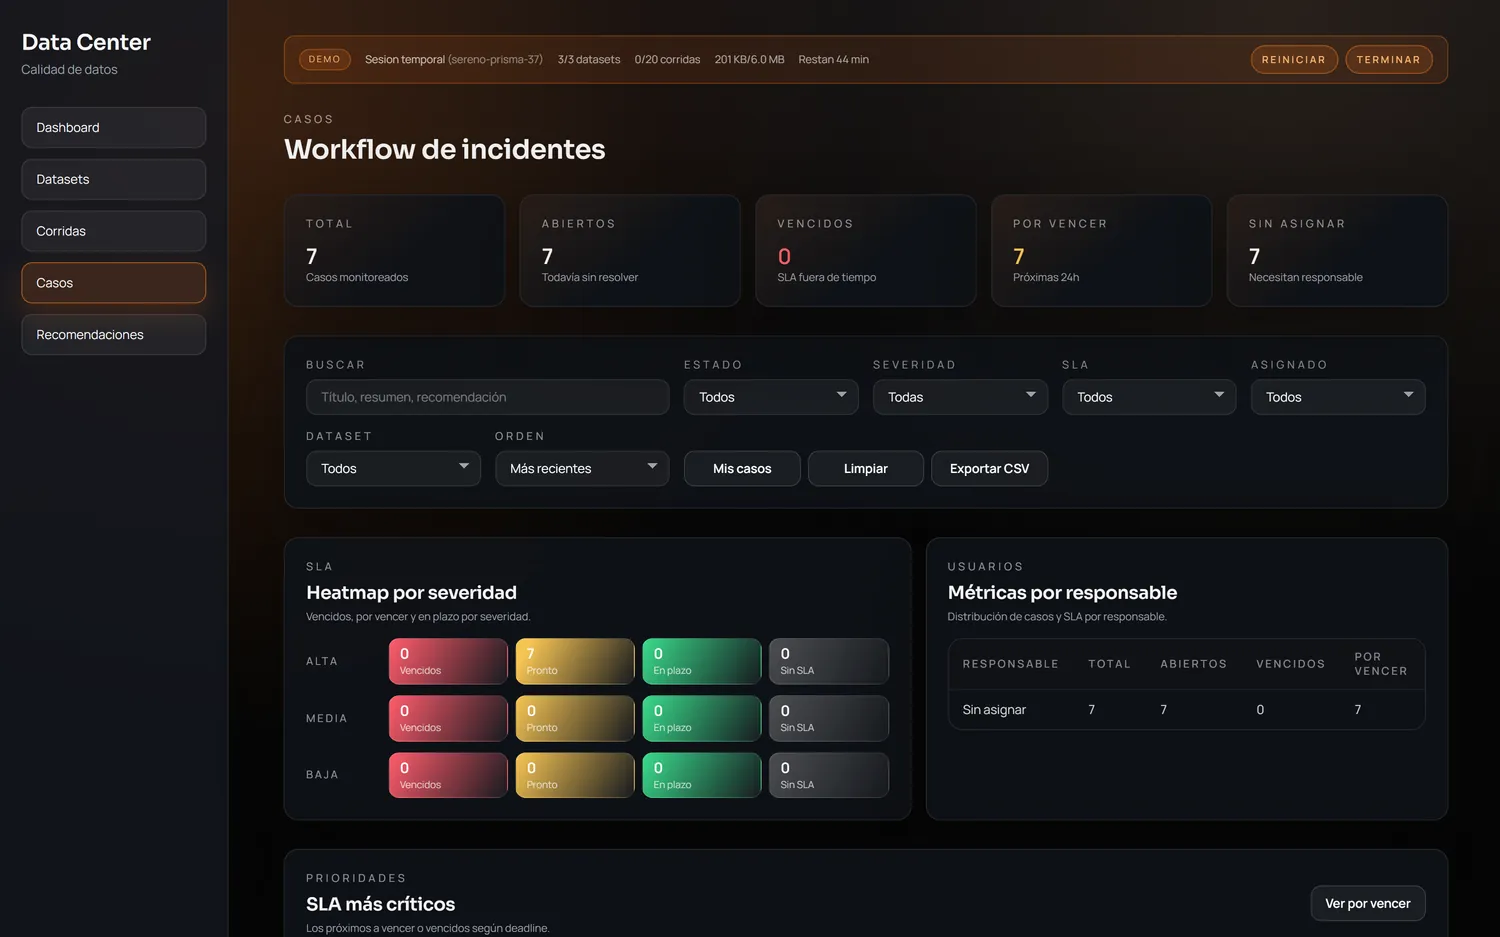Click the ABIERTOS column header in metrics table
Image resolution: width=1500 pixels, height=937 pixels.
point(1193,664)
